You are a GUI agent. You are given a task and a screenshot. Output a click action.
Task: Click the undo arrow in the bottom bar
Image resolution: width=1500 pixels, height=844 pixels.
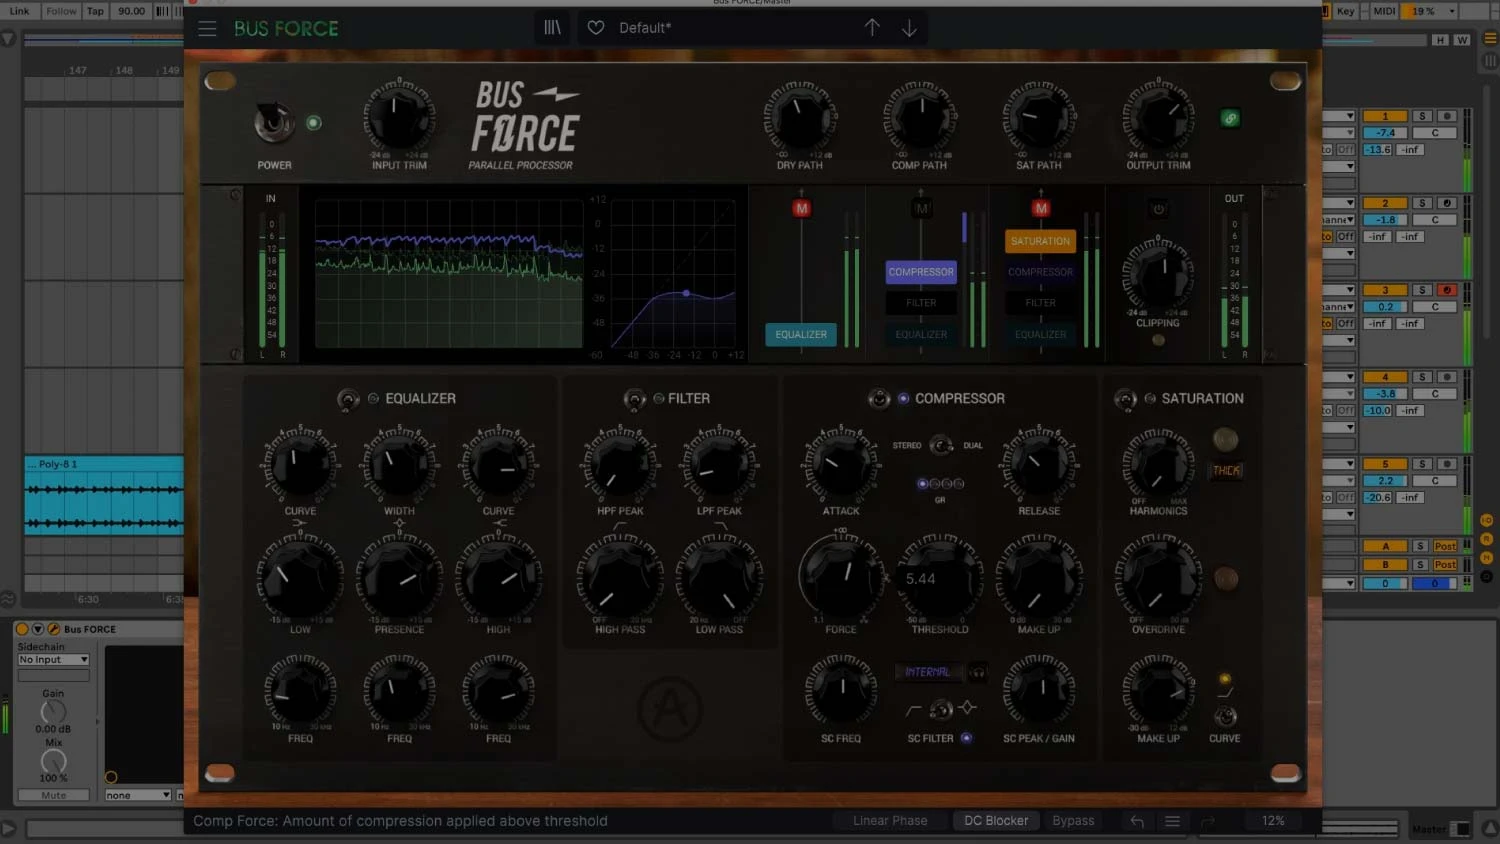[1137, 821]
